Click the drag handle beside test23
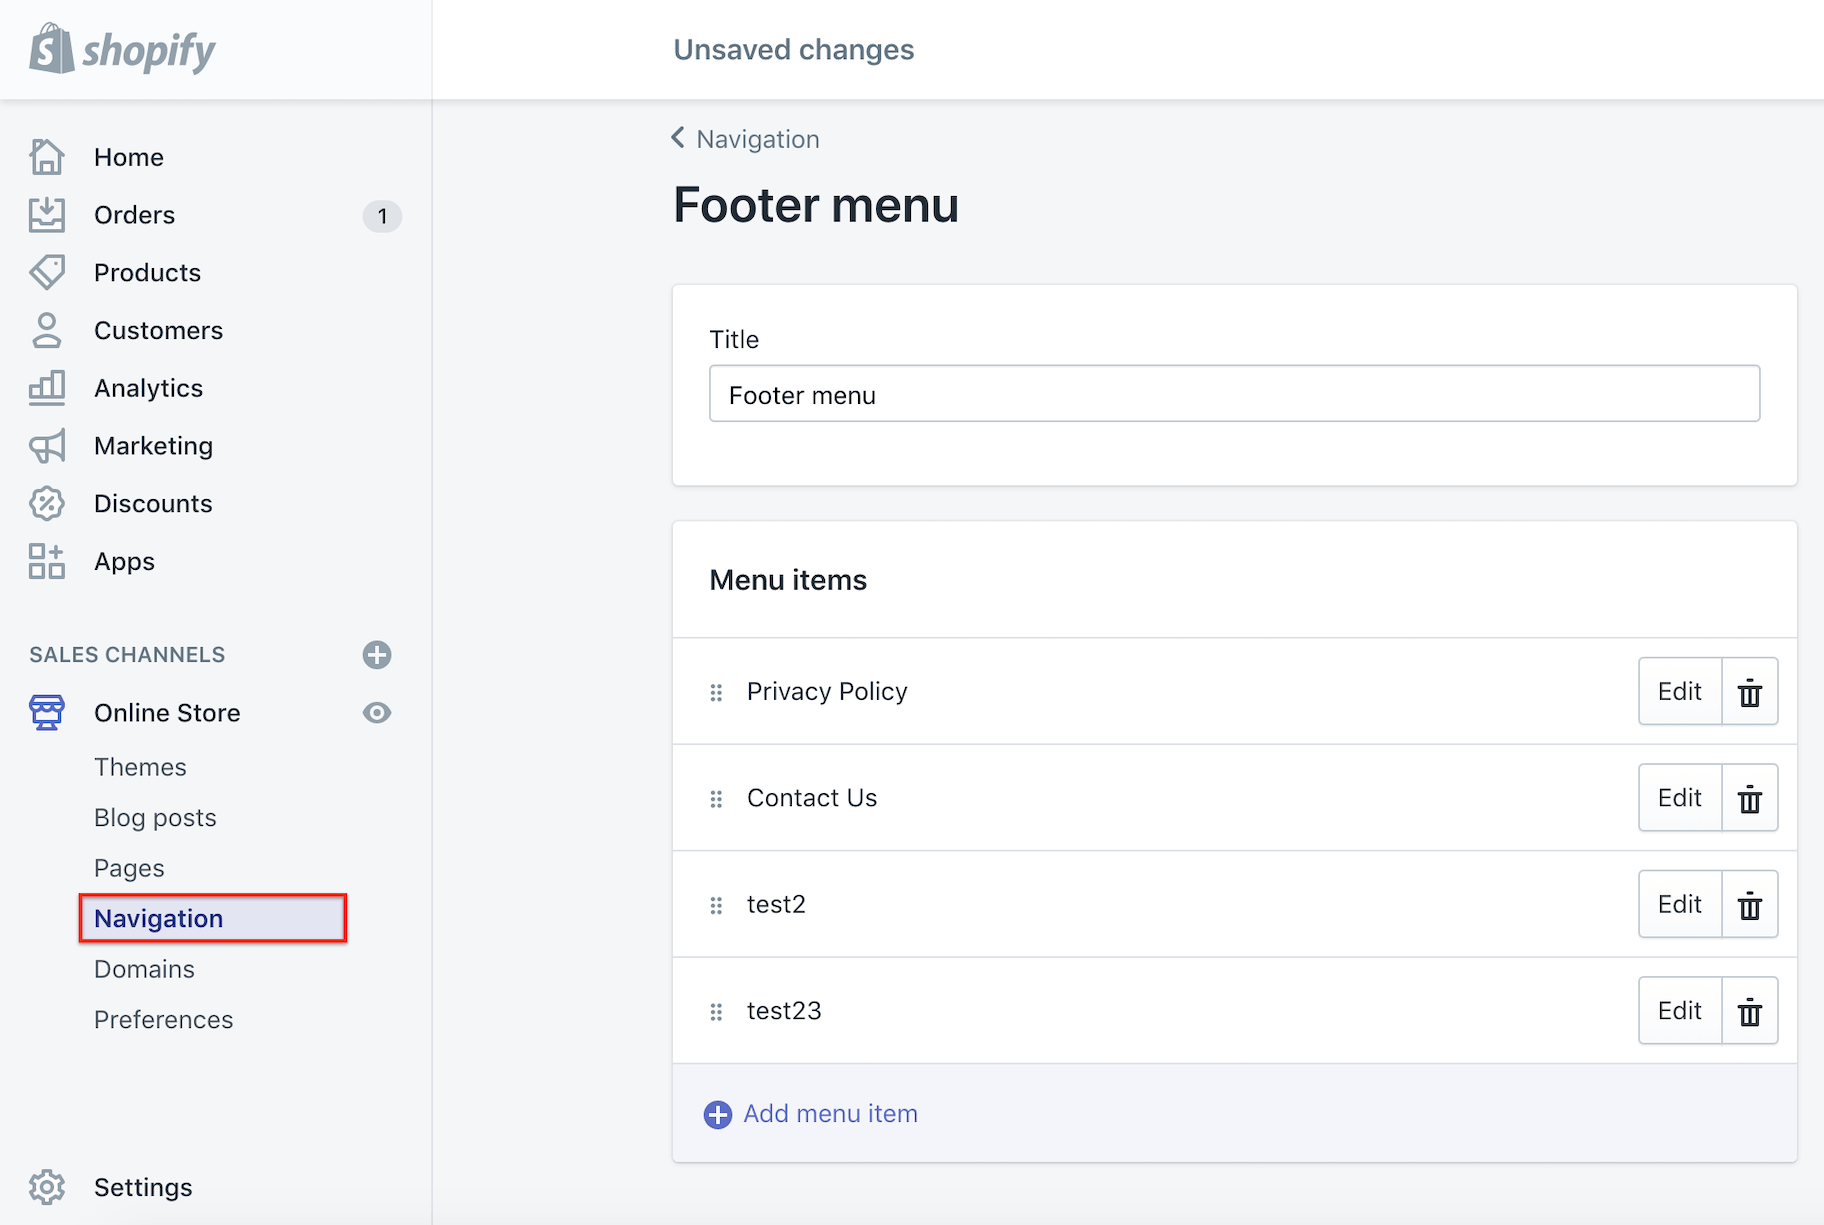 (716, 1012)
